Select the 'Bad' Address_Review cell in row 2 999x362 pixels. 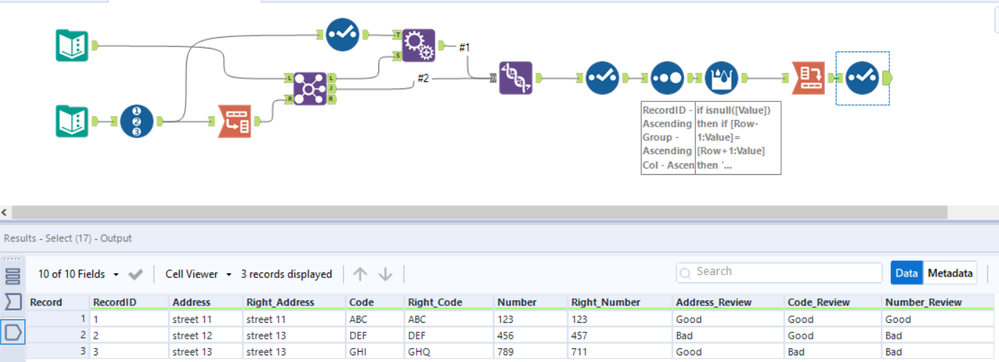[728, 335]
